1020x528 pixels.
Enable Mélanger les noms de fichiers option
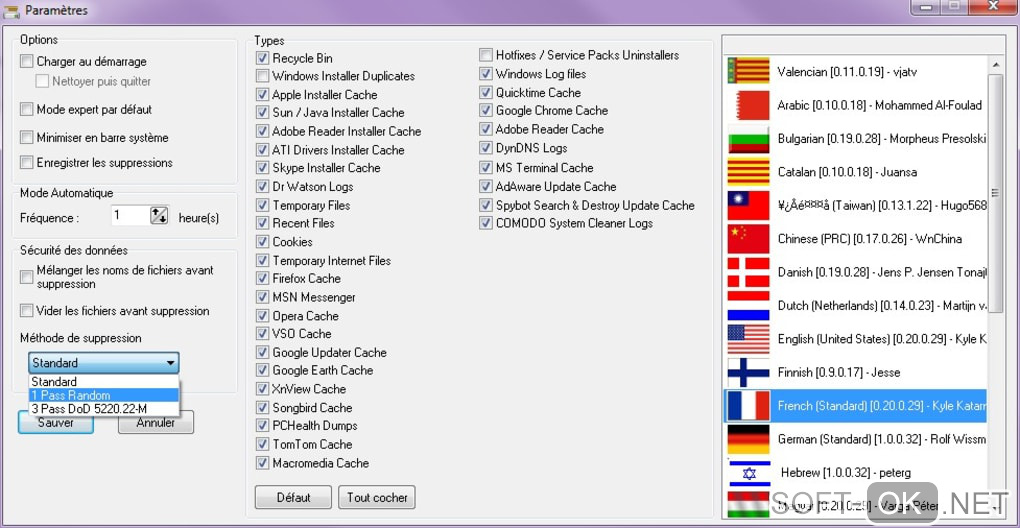(27, 277)
